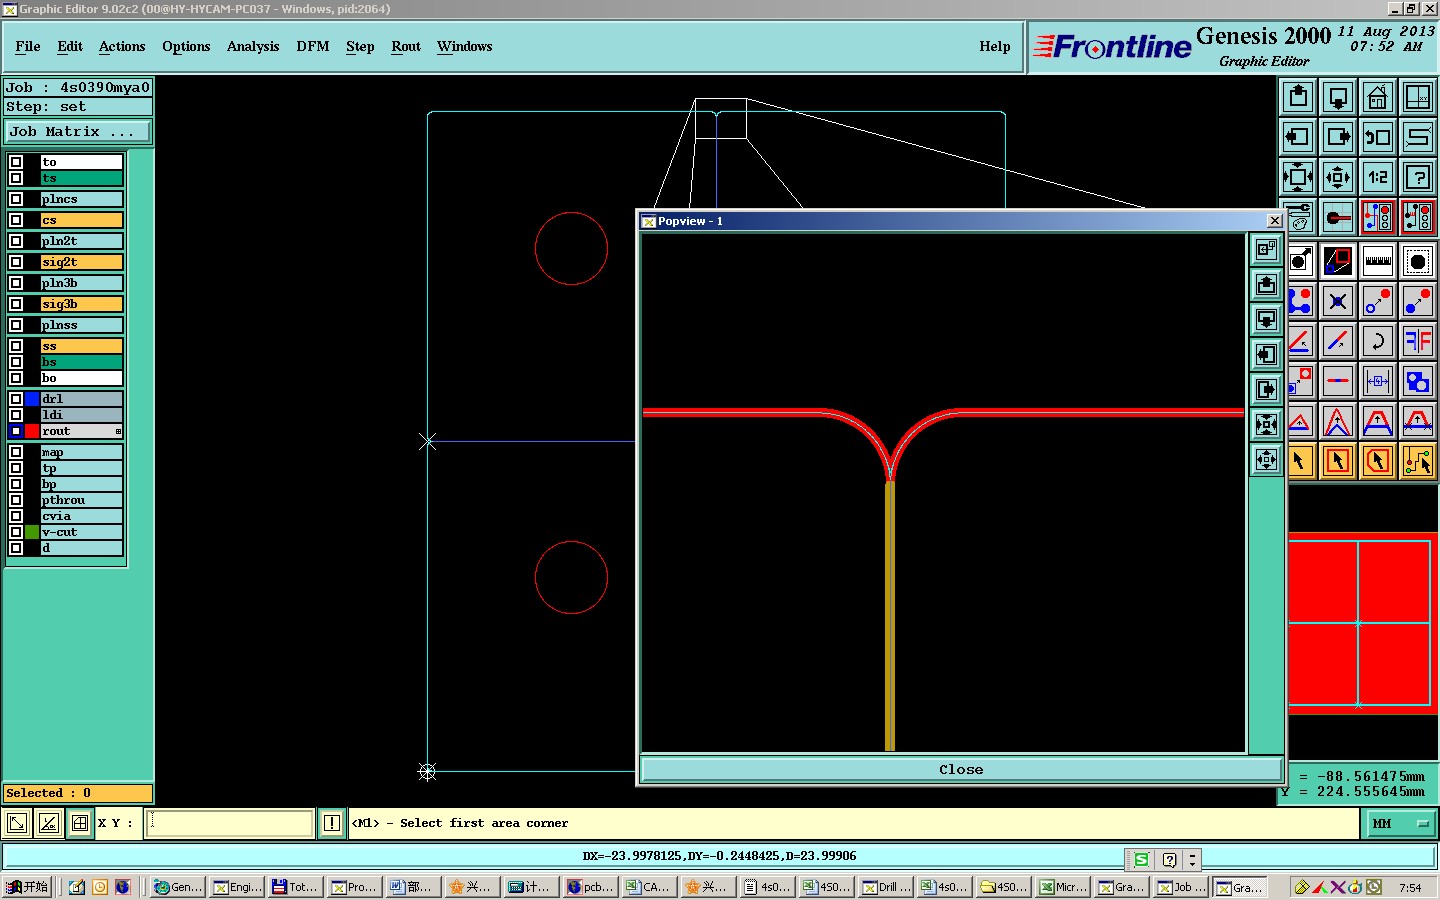Open the Analysis menu
The image size is (1440, 900).
(253, 46)
